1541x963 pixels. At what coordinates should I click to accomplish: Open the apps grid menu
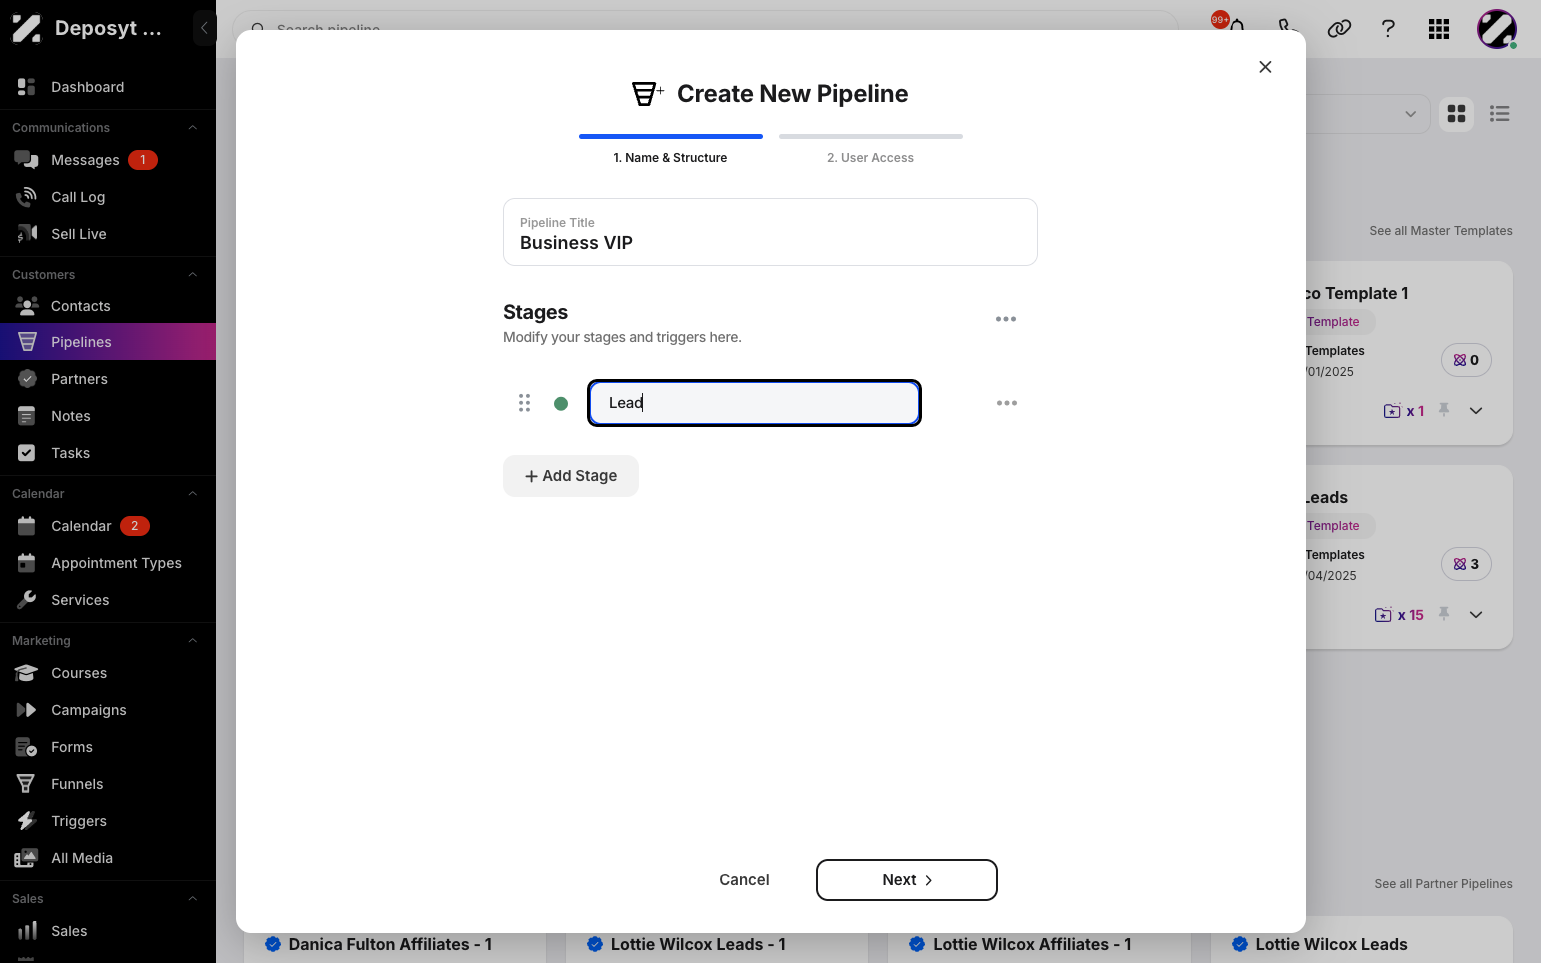pyautogui.click(x=1439, y=29)
